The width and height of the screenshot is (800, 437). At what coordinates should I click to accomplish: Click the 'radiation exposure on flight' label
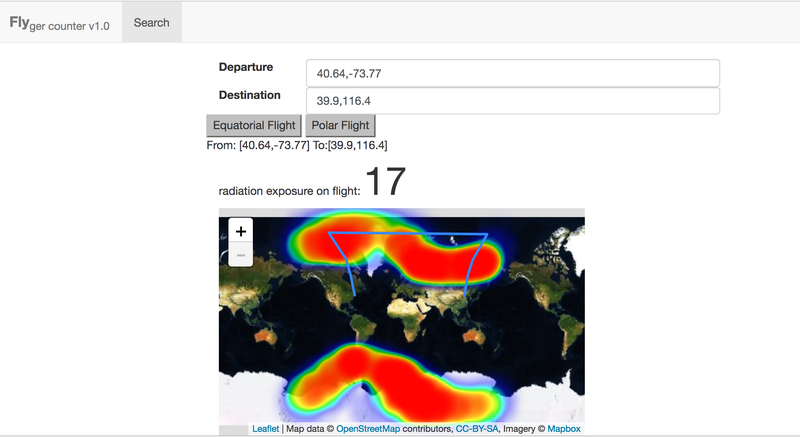[288, 190]
